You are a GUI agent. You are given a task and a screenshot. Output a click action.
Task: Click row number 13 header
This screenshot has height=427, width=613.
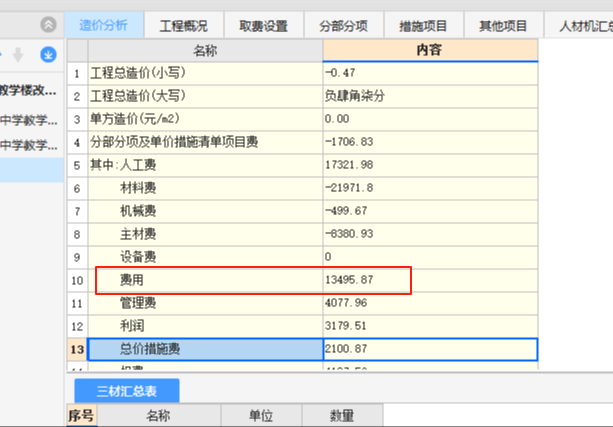click(x=77, y=349)
